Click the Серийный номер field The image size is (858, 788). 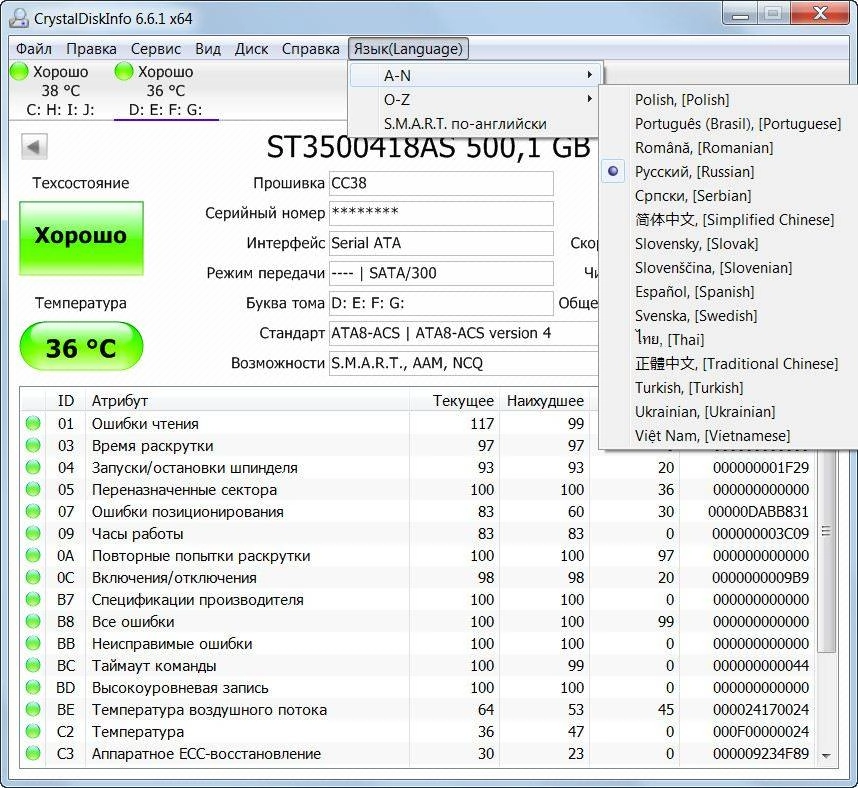click(441, 213)
